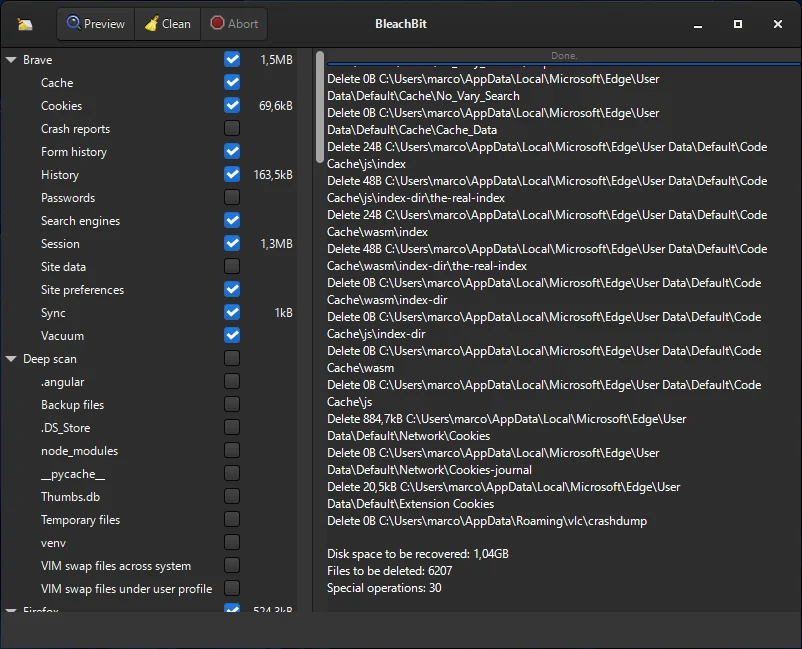Enable the .angular checkbox
Screen dimensions: 802x649
coord(232,382)
